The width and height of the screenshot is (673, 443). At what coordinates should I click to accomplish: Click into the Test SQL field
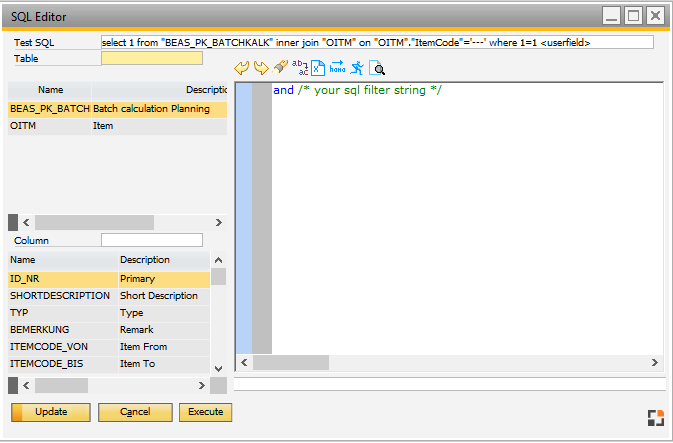[377, 43]
